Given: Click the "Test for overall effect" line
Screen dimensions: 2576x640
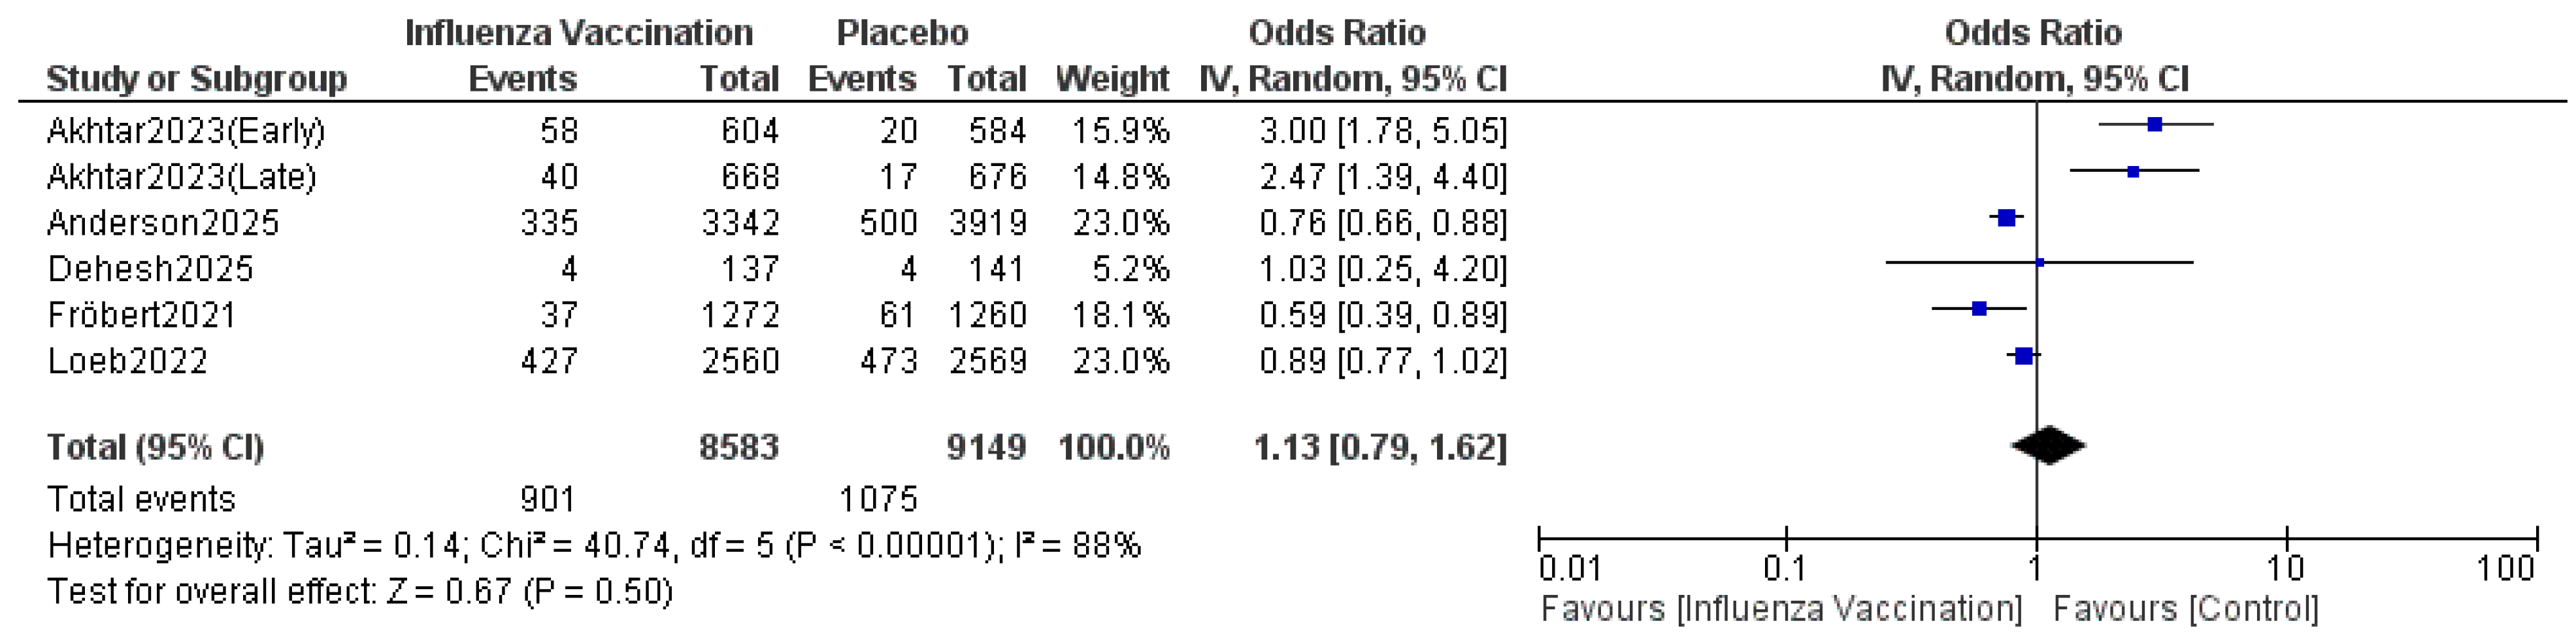Looking at the screenshot, I should tap(360, 592).
